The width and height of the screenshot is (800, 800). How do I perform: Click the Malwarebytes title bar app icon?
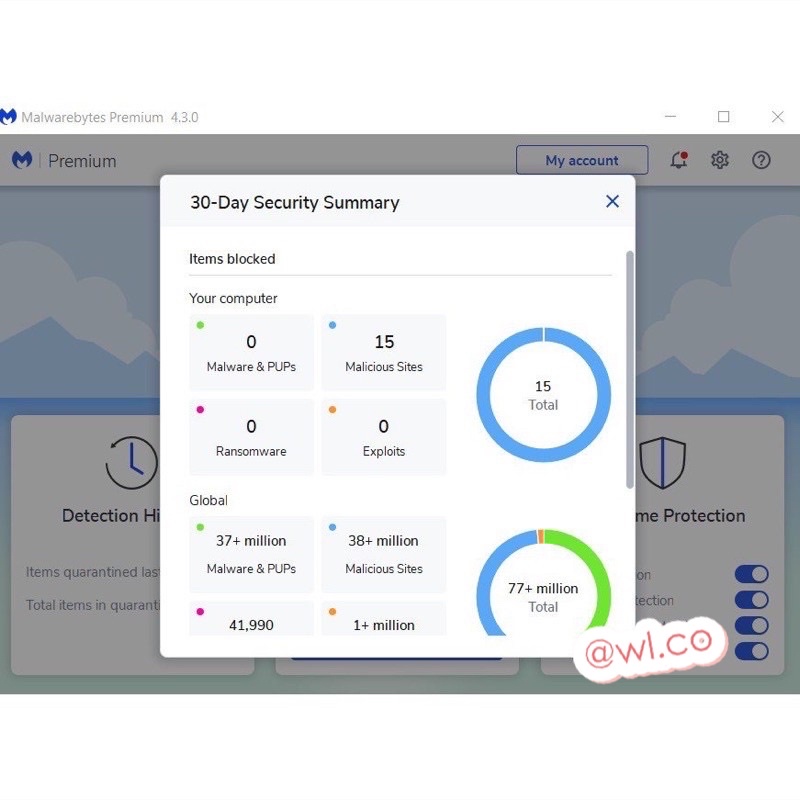[8, 117]
